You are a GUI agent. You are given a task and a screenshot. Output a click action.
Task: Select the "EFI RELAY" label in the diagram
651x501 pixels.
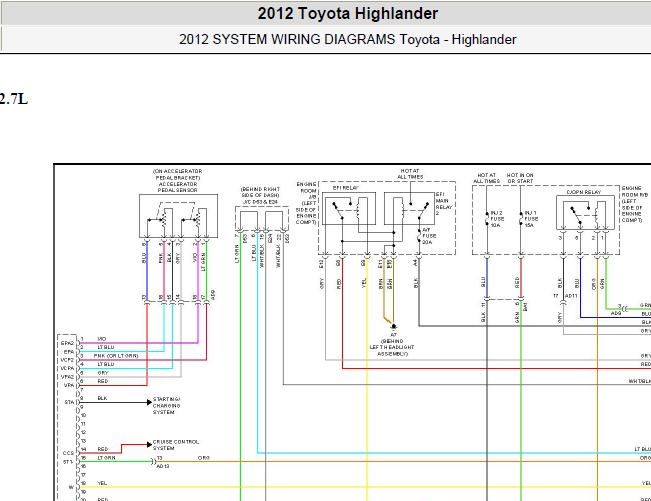coord(345,188)
